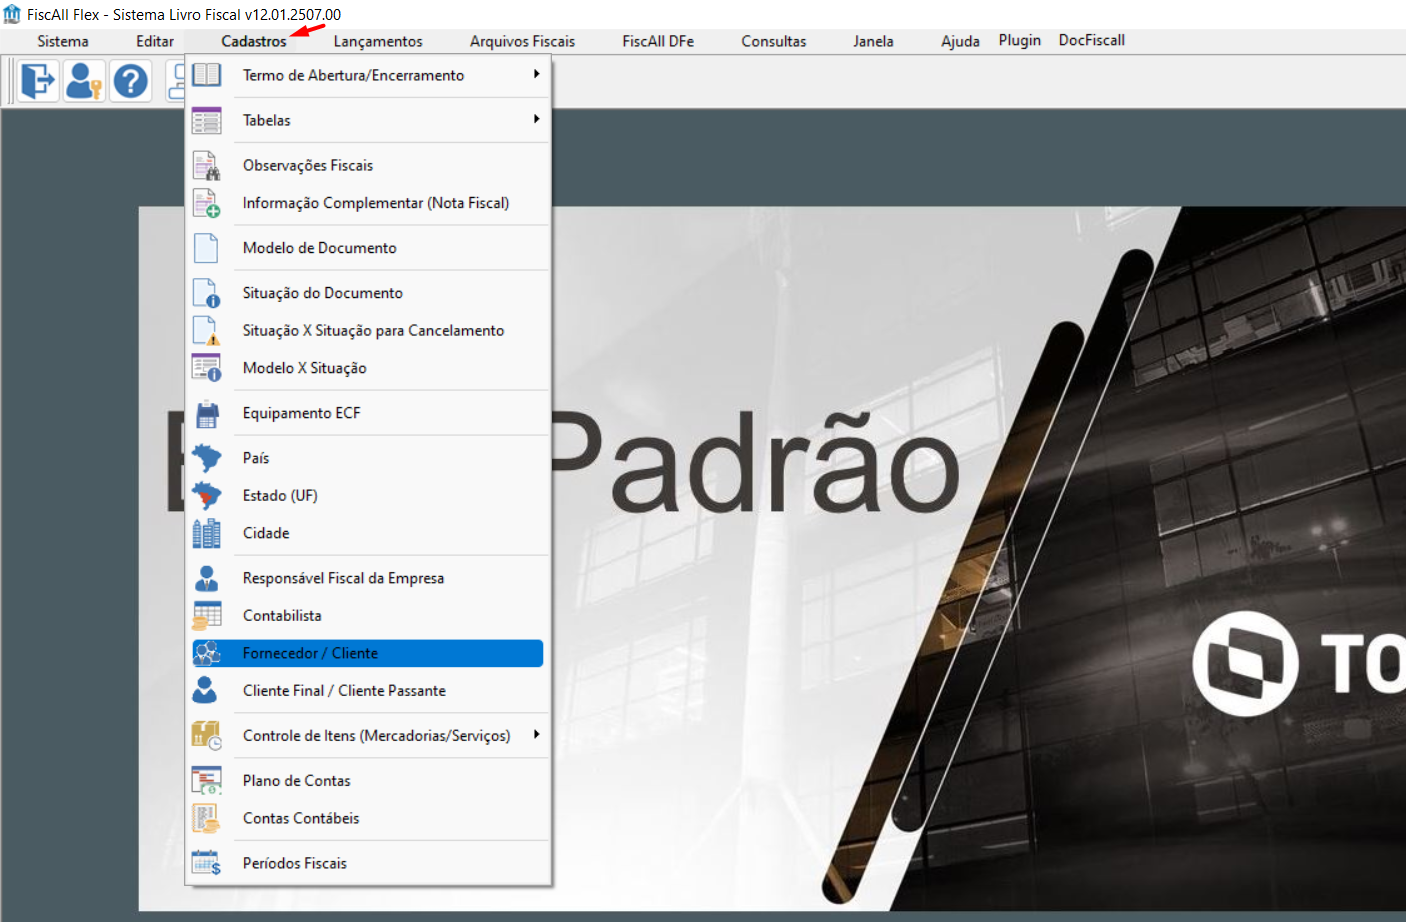Open the Janela menu

873,41
